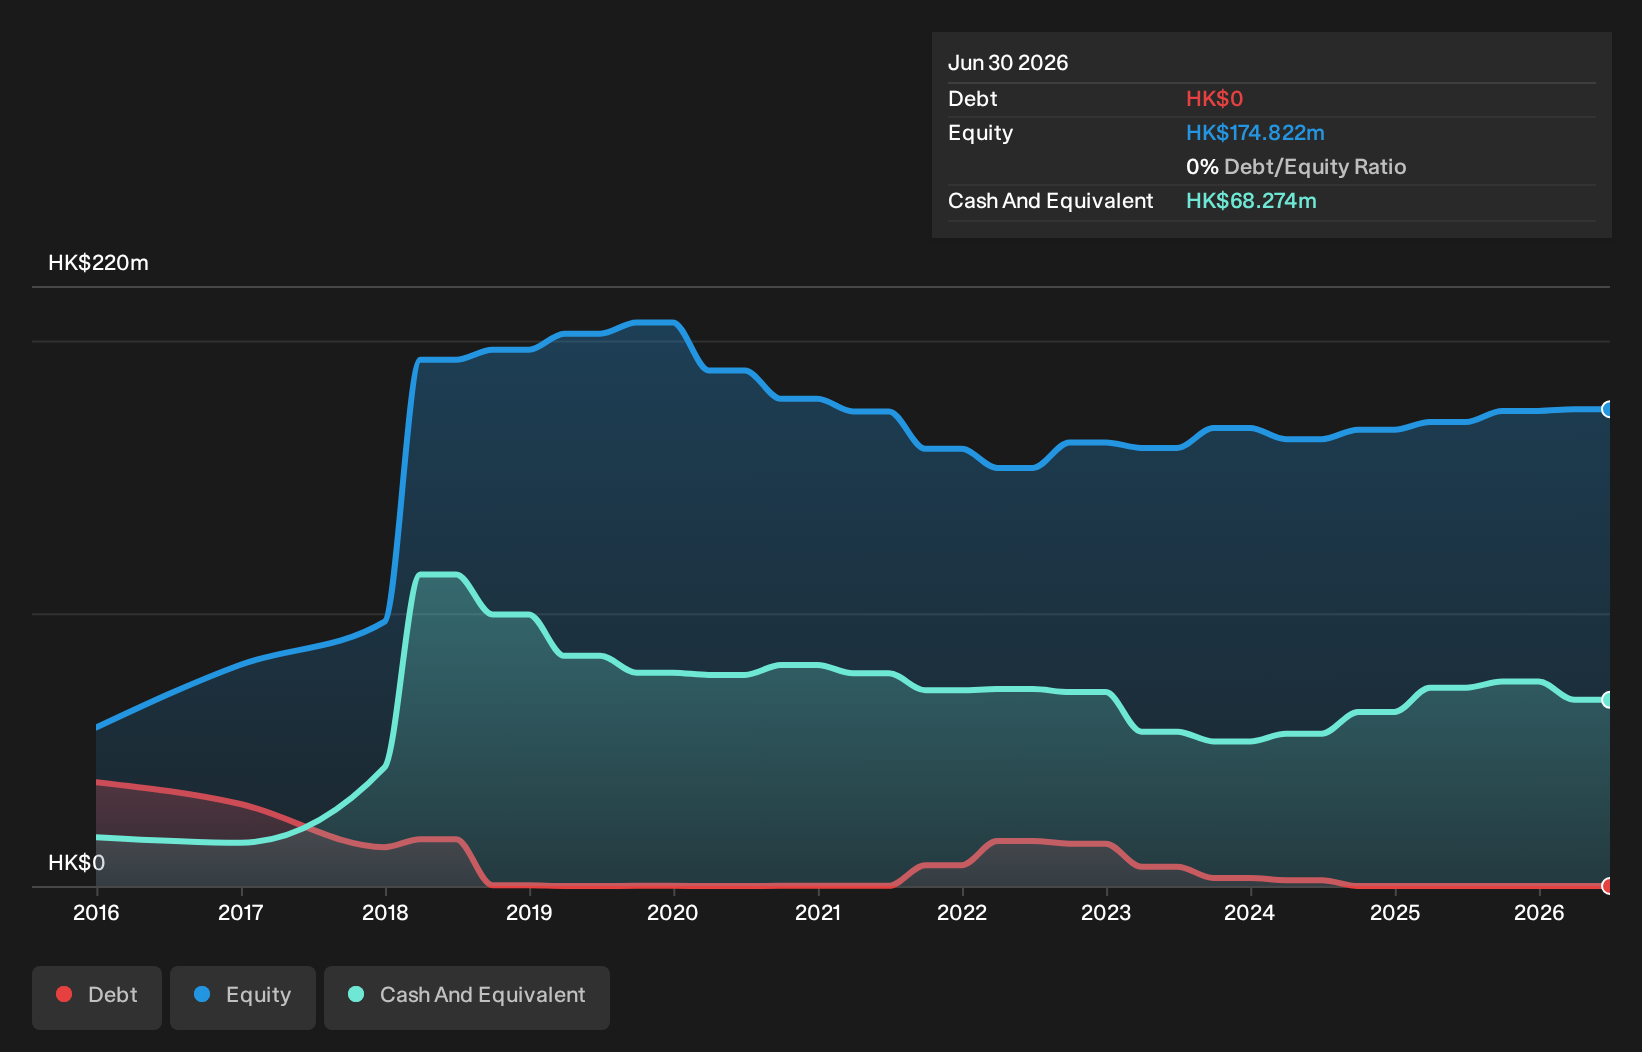Click the Debt row label in tooltip
Screen dimensions: 1642x1052
click(x=973, y=99)
